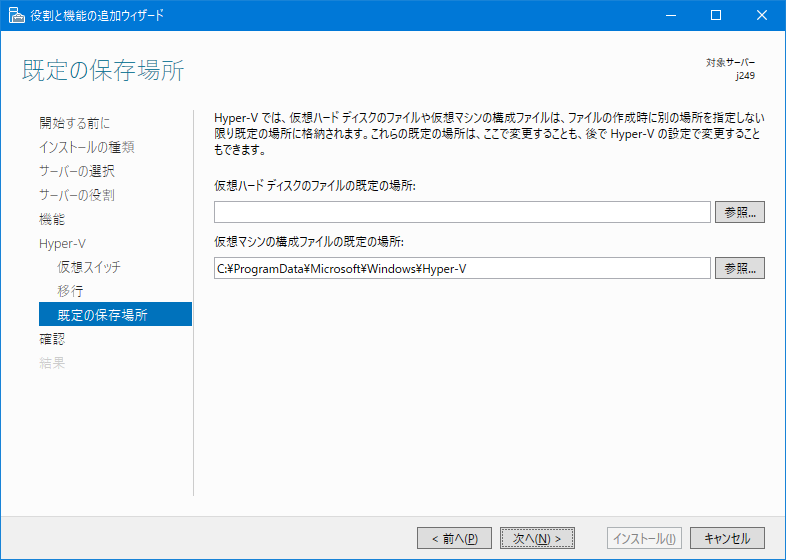Browse for the VM configuration file location
This screenshot has width=786, height=560.
pos(740,268)
